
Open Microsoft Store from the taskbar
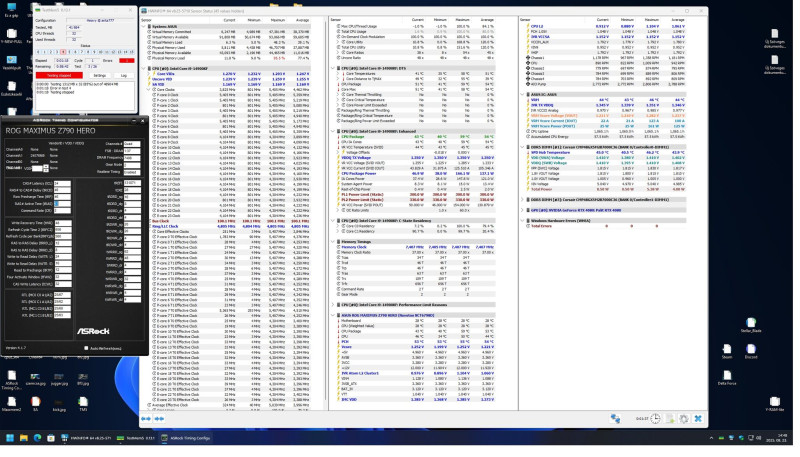51,438
